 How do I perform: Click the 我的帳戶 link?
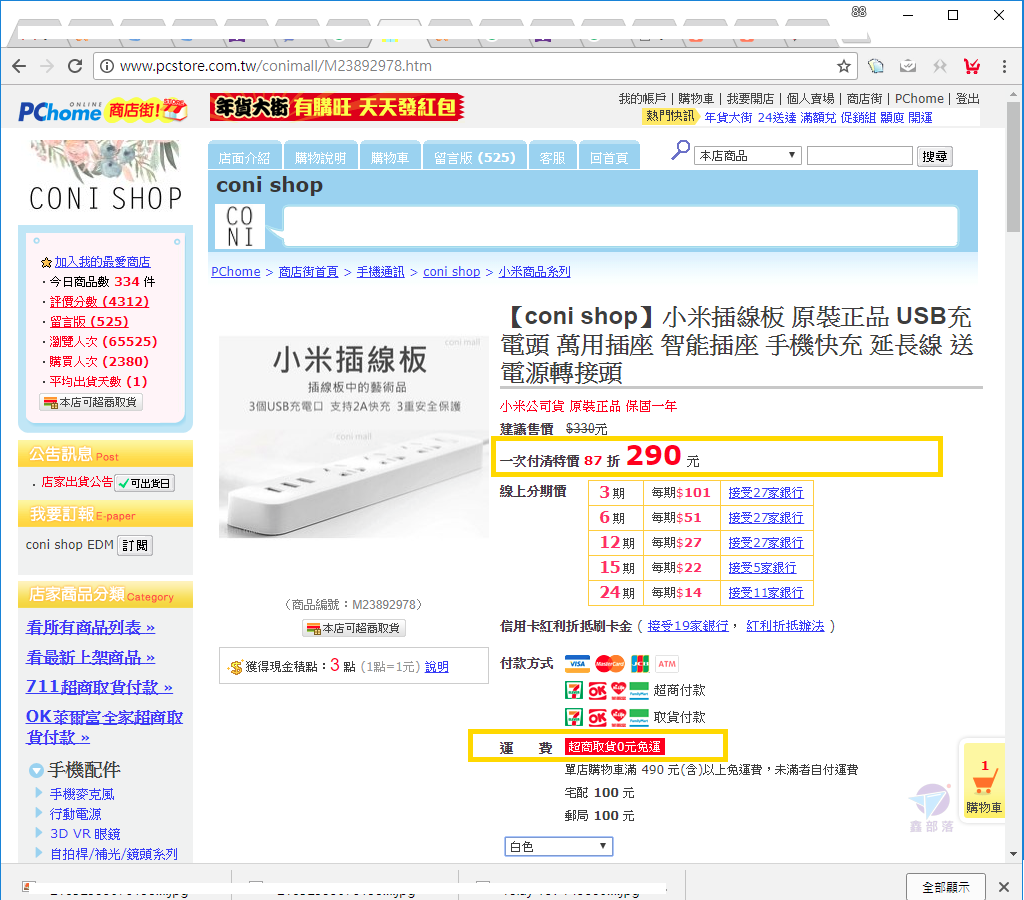click(643, 99)
